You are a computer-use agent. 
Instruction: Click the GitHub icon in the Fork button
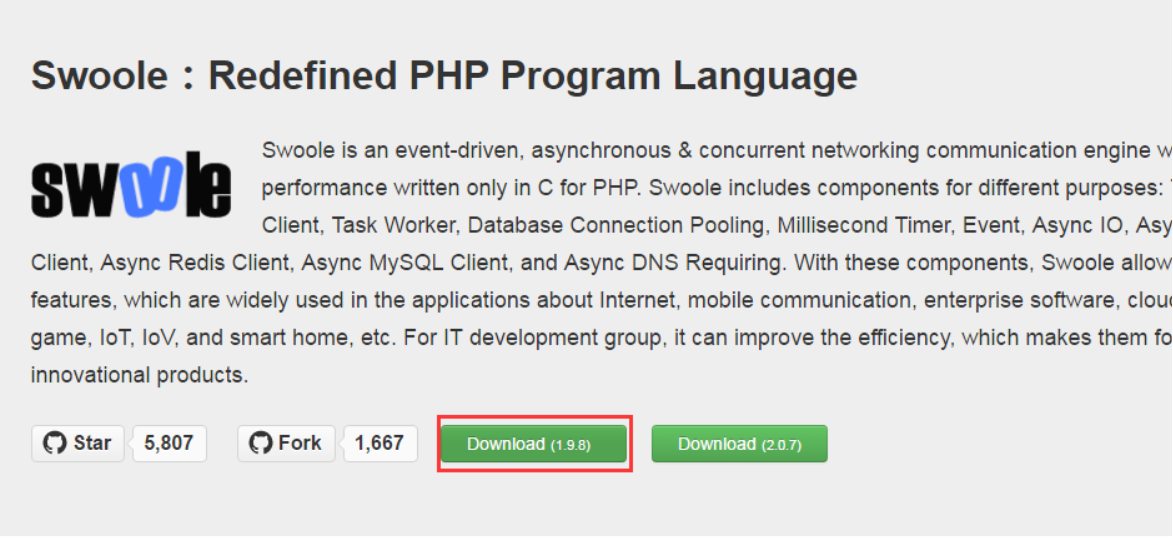coord(260,443)
